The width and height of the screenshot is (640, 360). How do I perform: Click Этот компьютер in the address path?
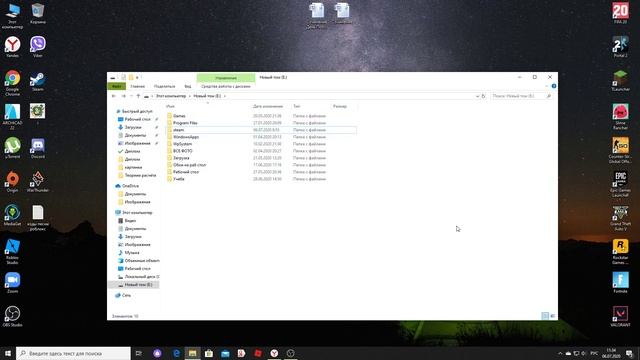[x=171, y=96]
